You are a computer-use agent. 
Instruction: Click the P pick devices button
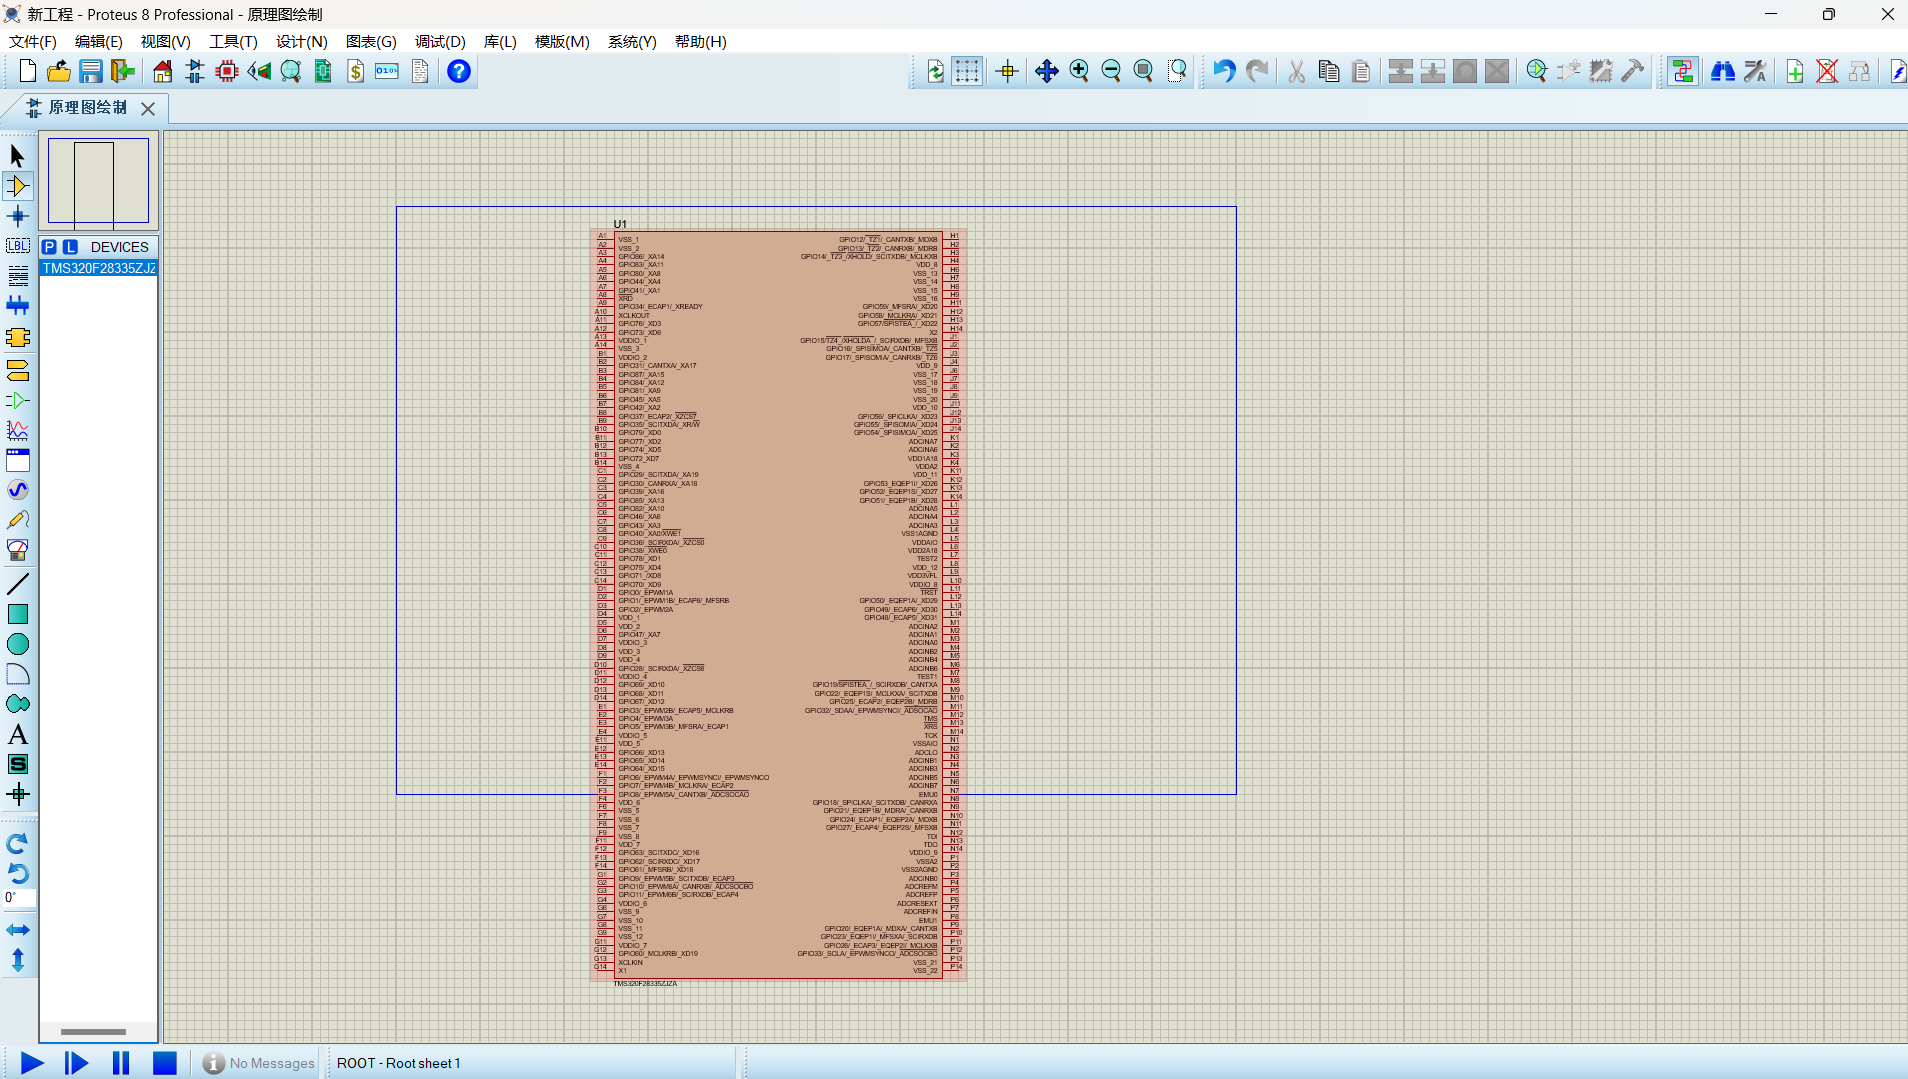[x=49, y=247]
